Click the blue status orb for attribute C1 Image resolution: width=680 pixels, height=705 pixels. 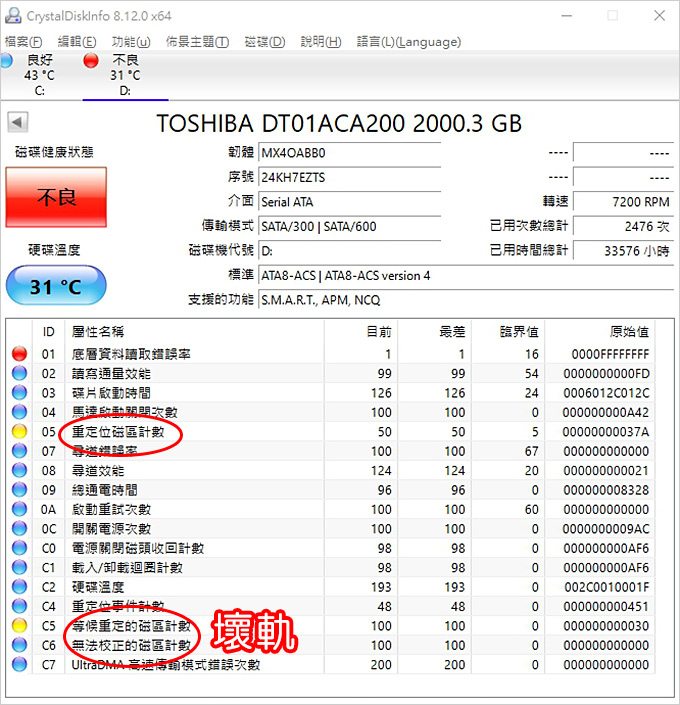(x=19, y=567)
